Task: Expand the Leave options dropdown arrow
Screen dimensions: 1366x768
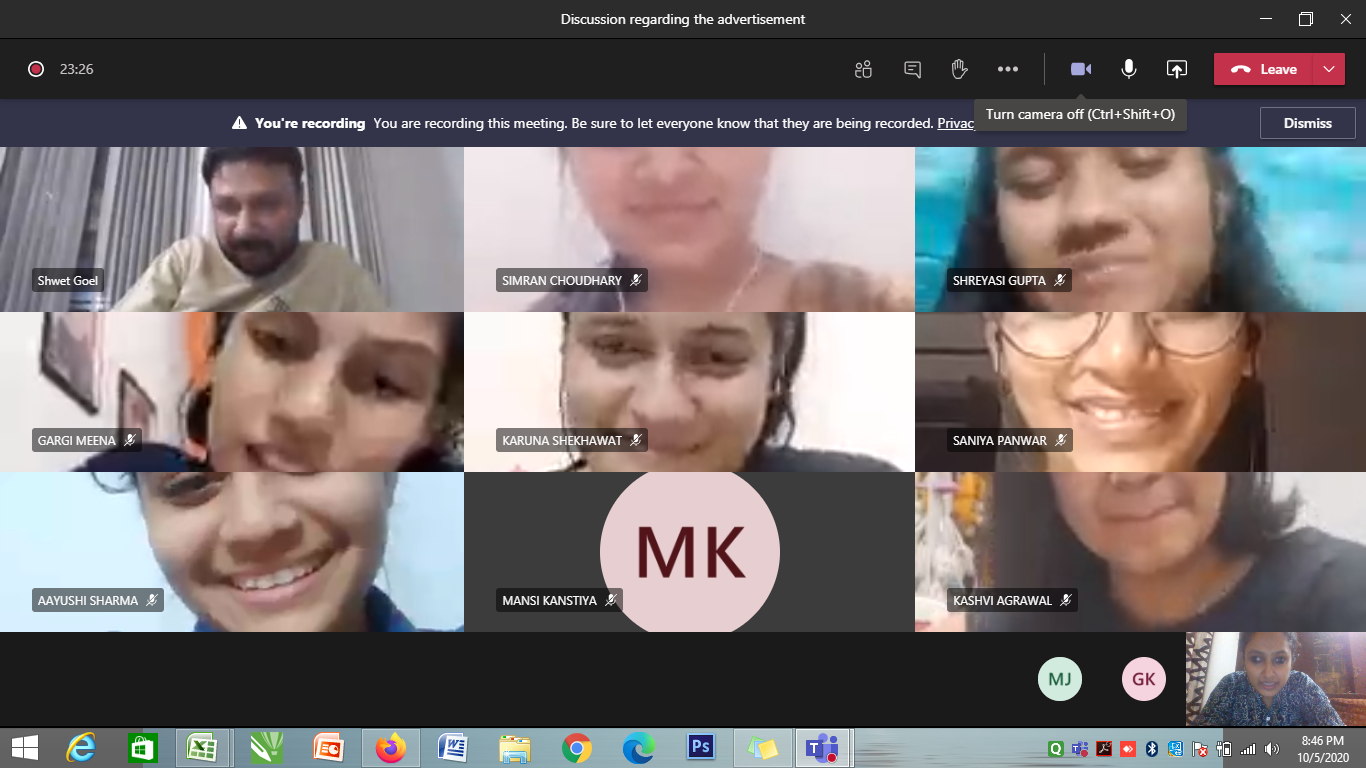Action: pos(1328,69)
